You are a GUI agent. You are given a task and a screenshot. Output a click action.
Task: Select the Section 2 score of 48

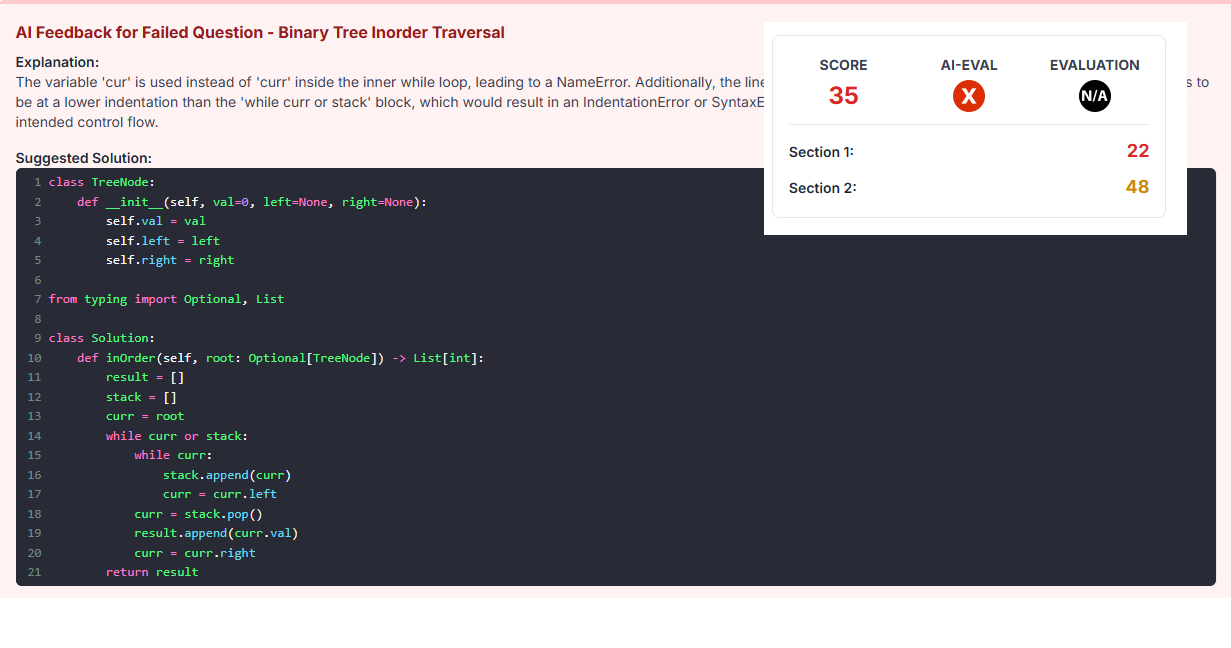(1137, 187)
